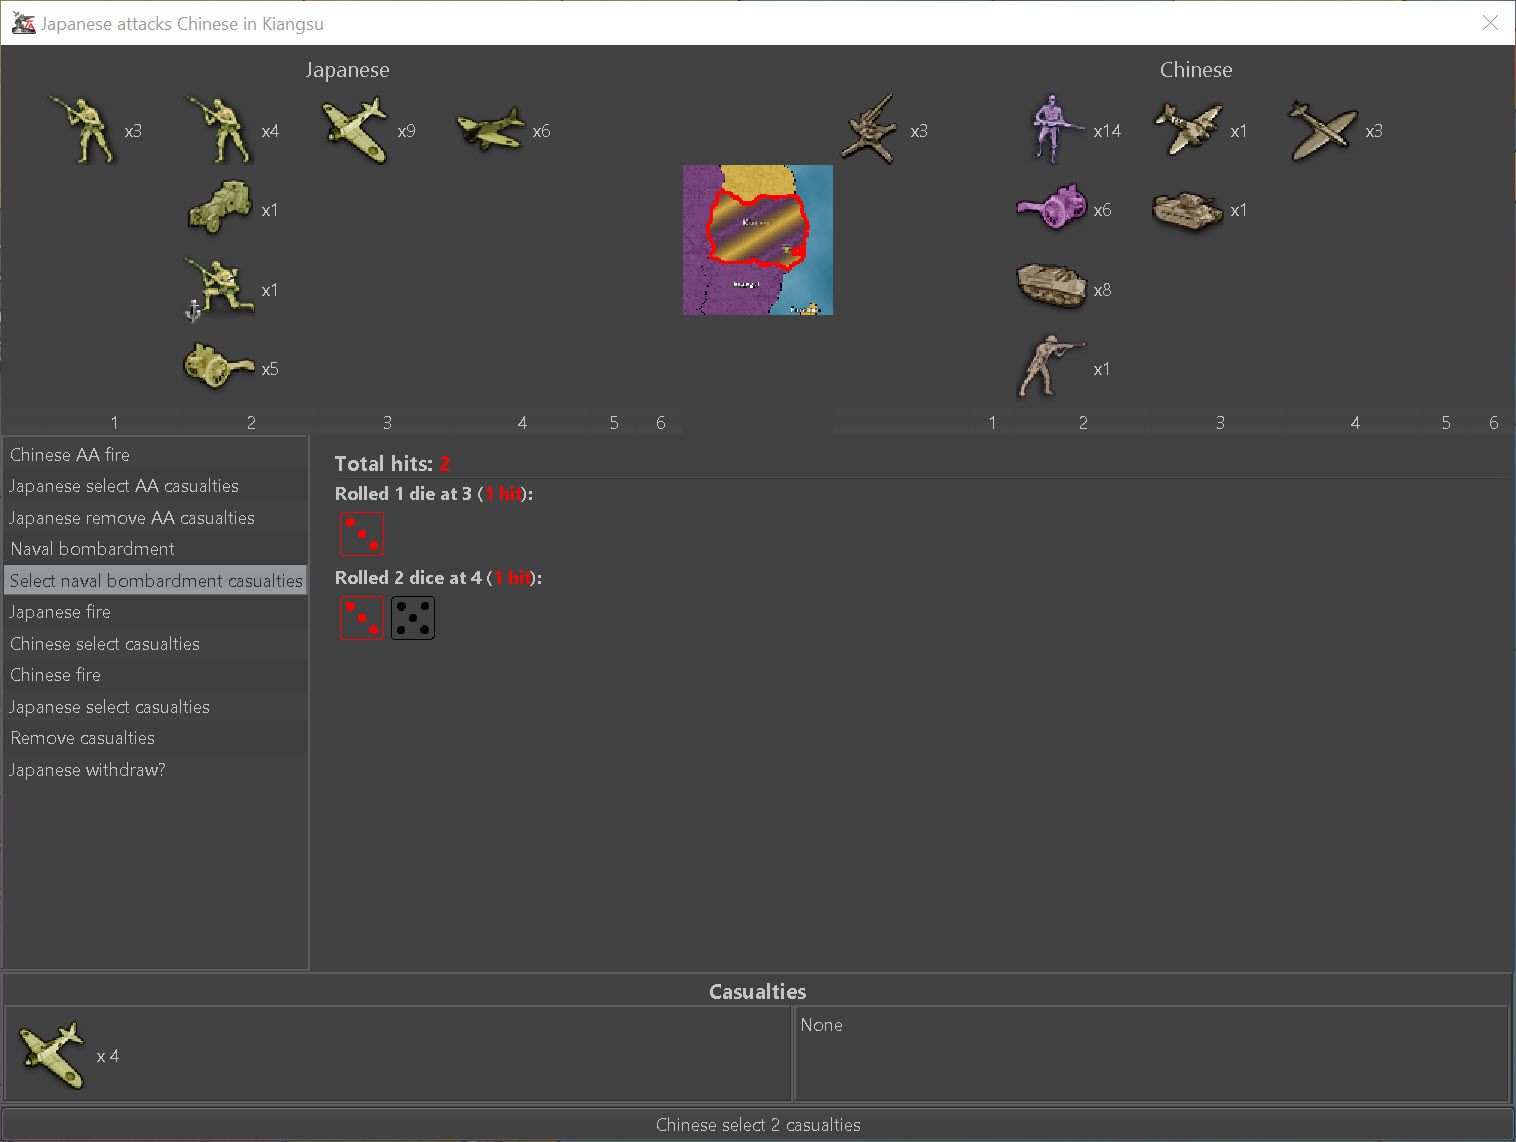Click the Chinese fighter x3 icon
This screenshot has width=1516, height=1142.
tap(1323, 130)
